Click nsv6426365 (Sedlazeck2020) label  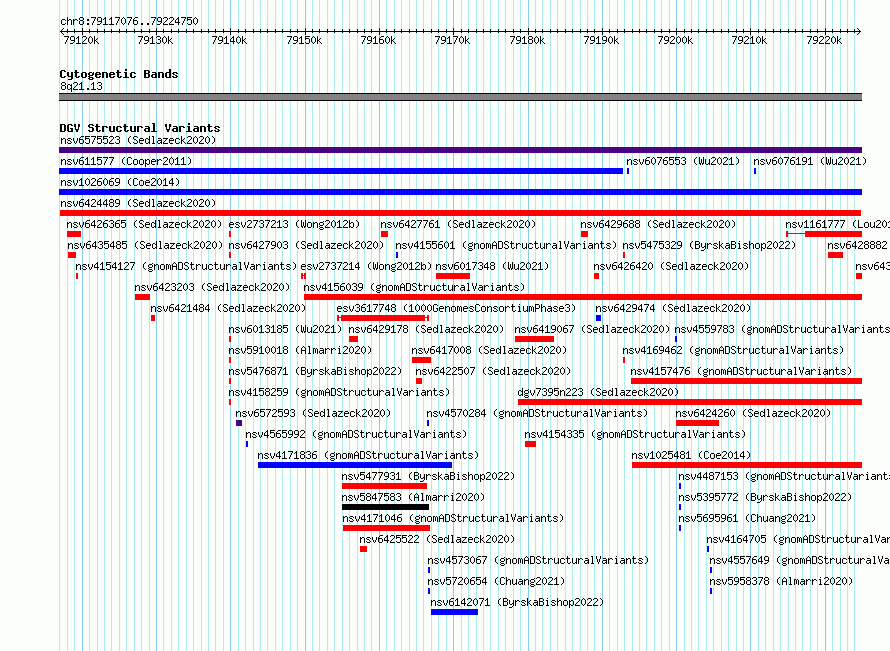pyautogui.click(x=144, y=224)
